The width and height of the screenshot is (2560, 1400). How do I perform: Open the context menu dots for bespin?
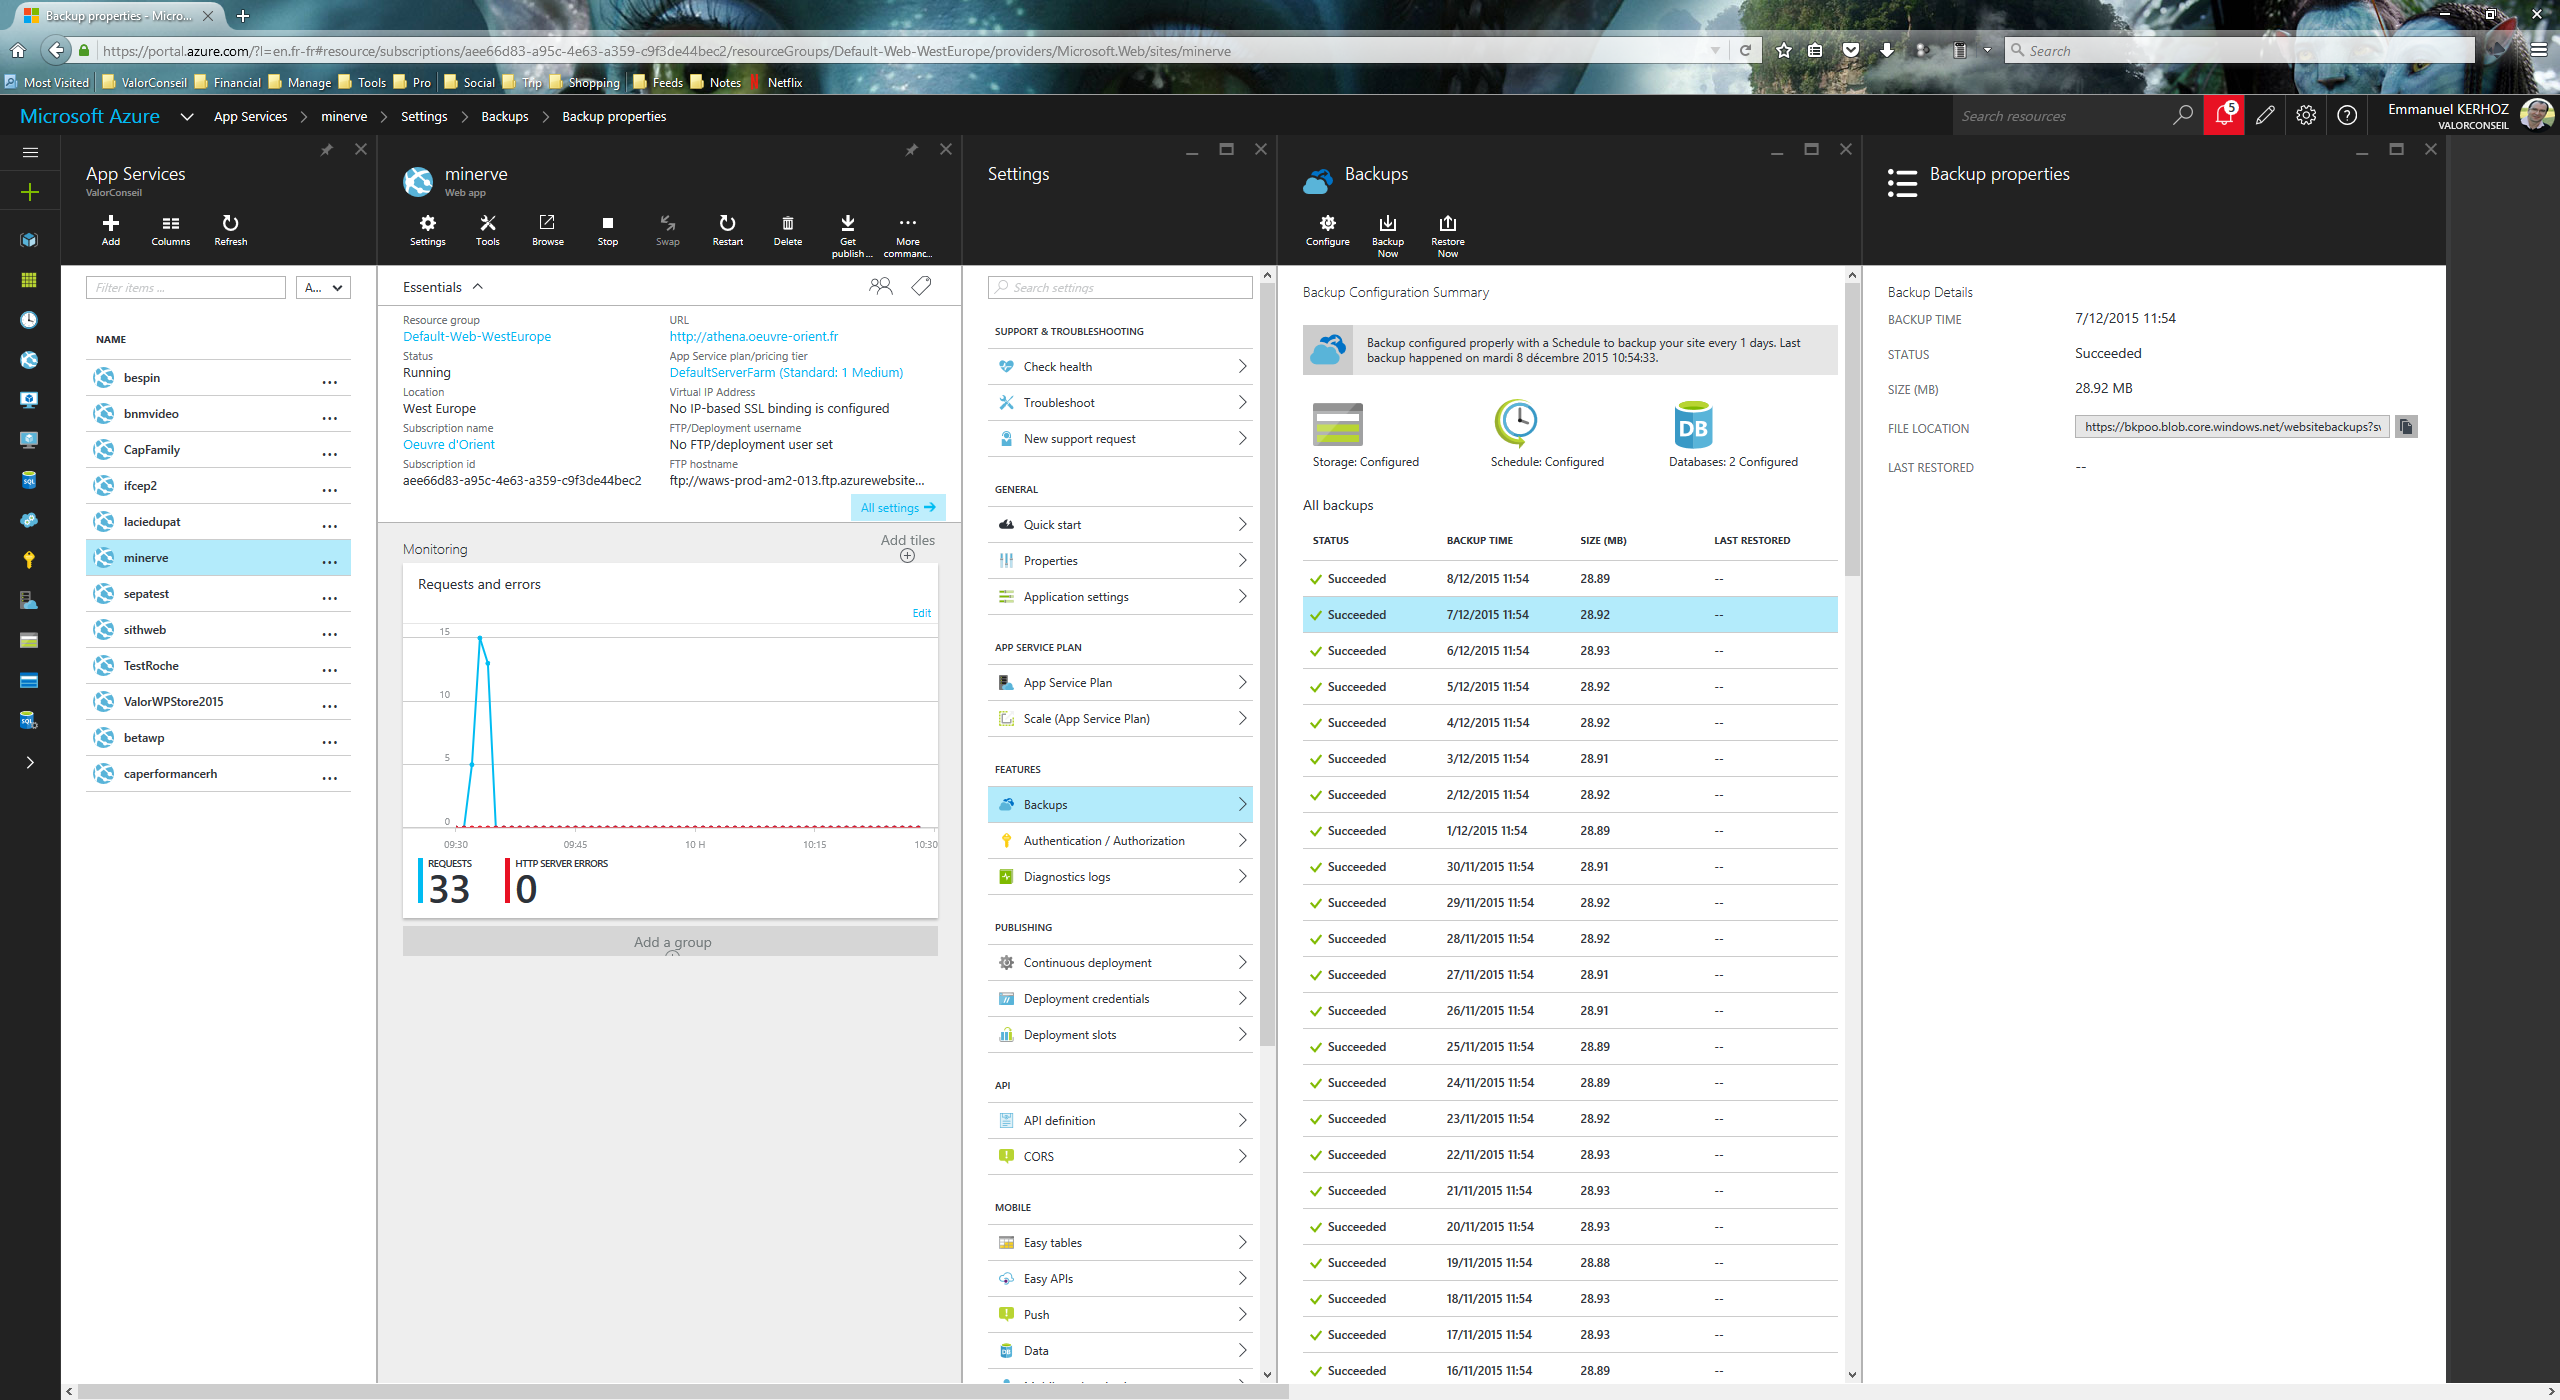pos(330,380)
